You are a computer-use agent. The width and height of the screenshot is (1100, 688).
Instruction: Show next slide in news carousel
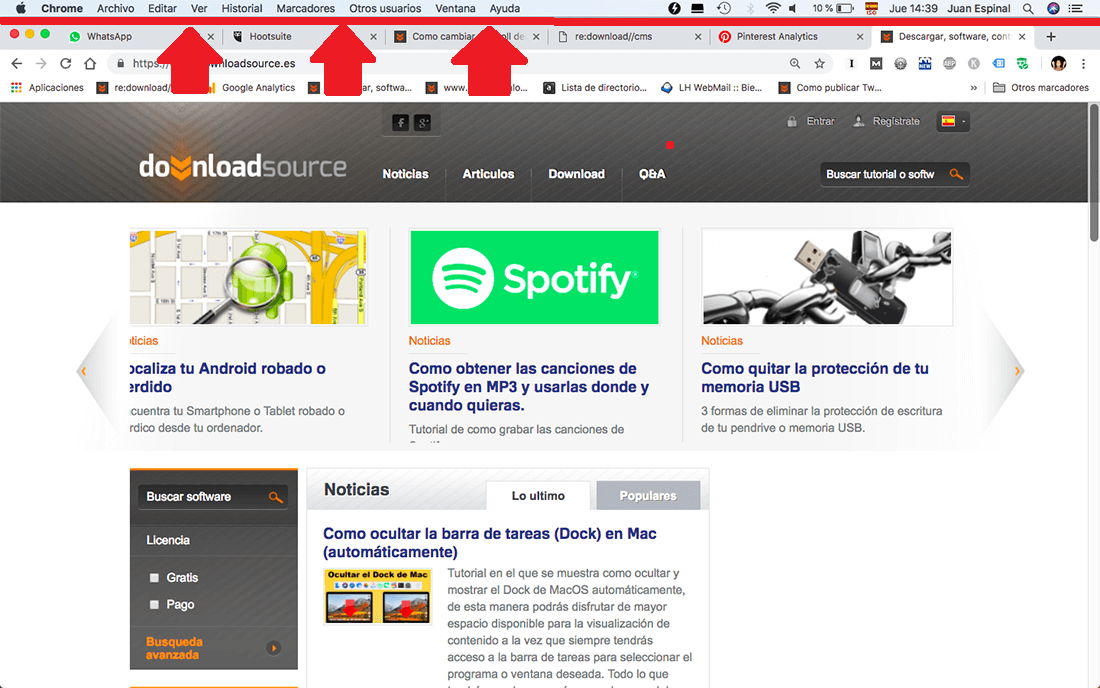[x=1017, y=371]
